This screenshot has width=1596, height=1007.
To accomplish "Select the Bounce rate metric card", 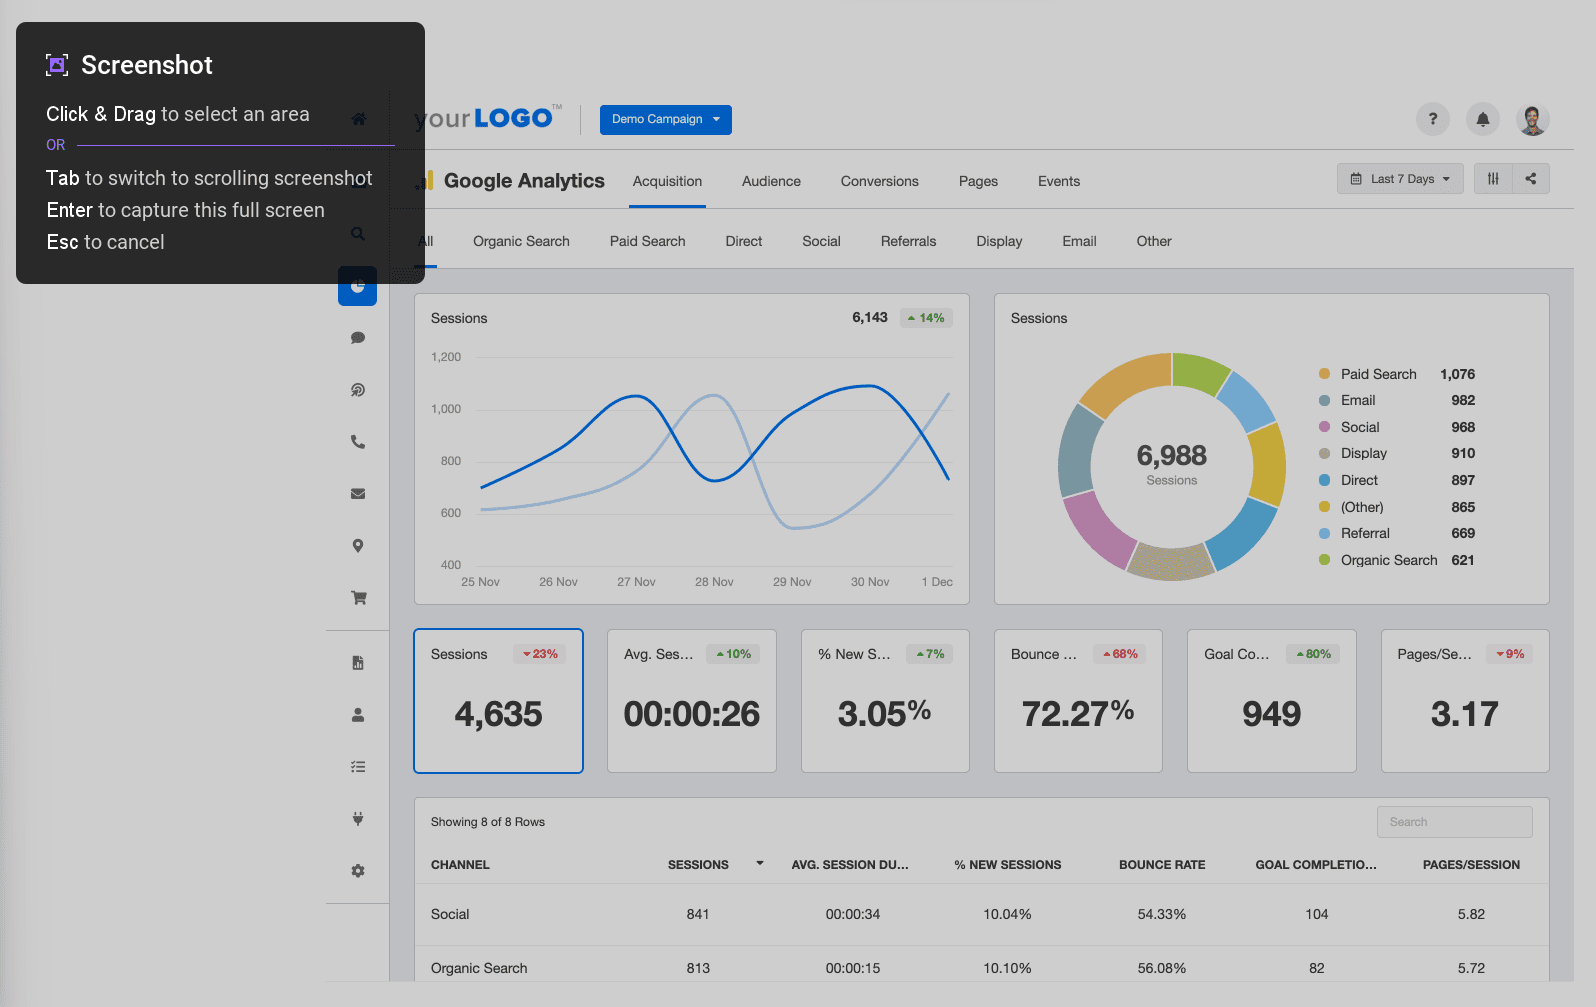I will pyautogui.click(x=1078, y=701).
